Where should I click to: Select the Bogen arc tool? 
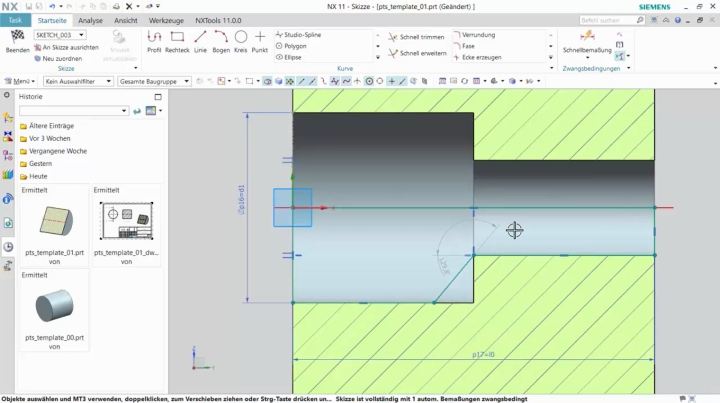220,38
